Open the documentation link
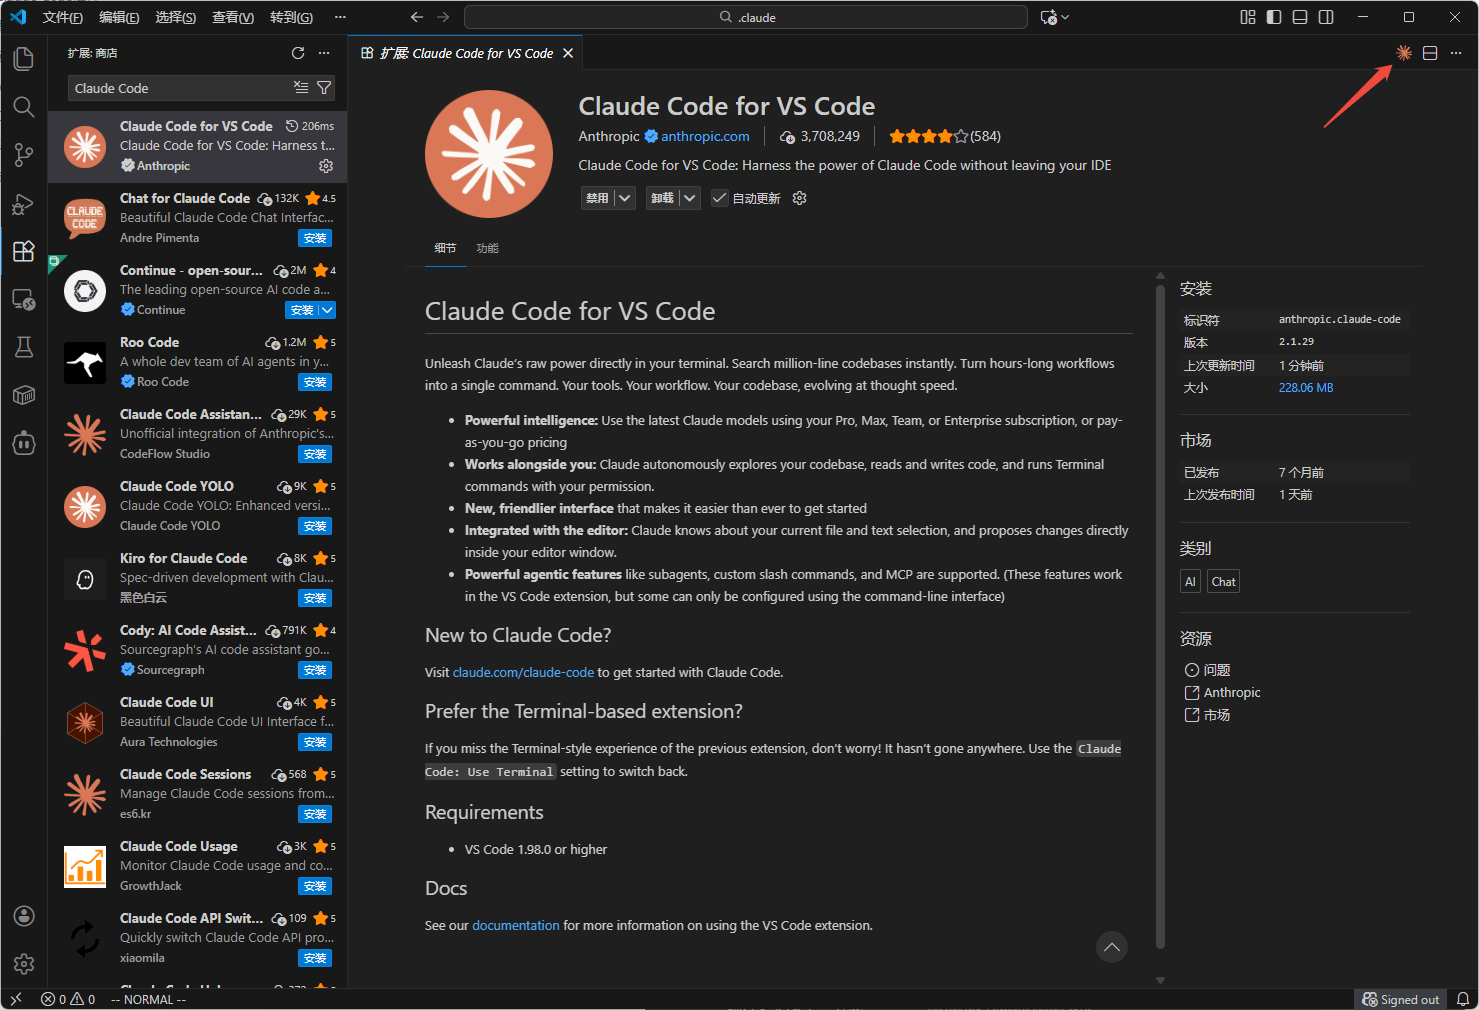This screenshot has width=1479, height=1010. click(x=516, y=925)
